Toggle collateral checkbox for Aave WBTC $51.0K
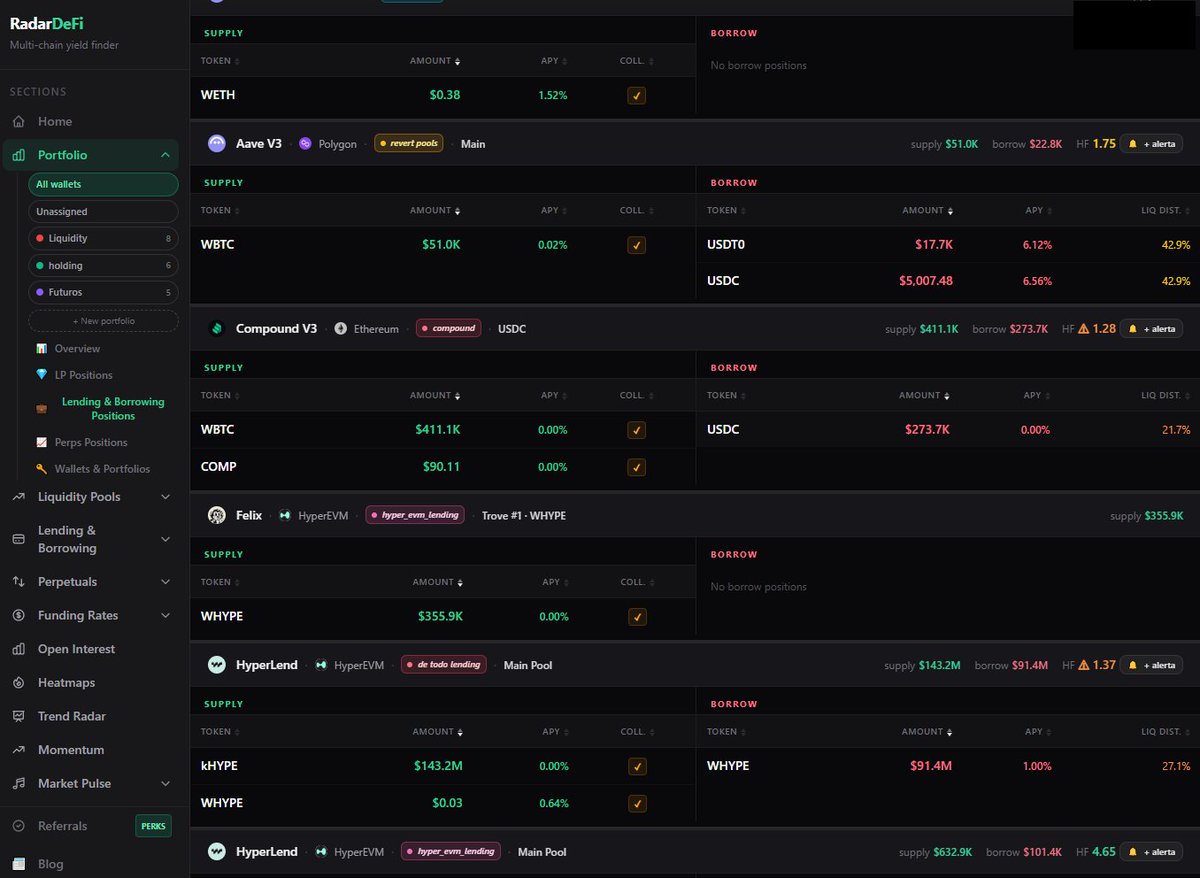This screenshot has height=878, width=1200. (x=637, y=245)
